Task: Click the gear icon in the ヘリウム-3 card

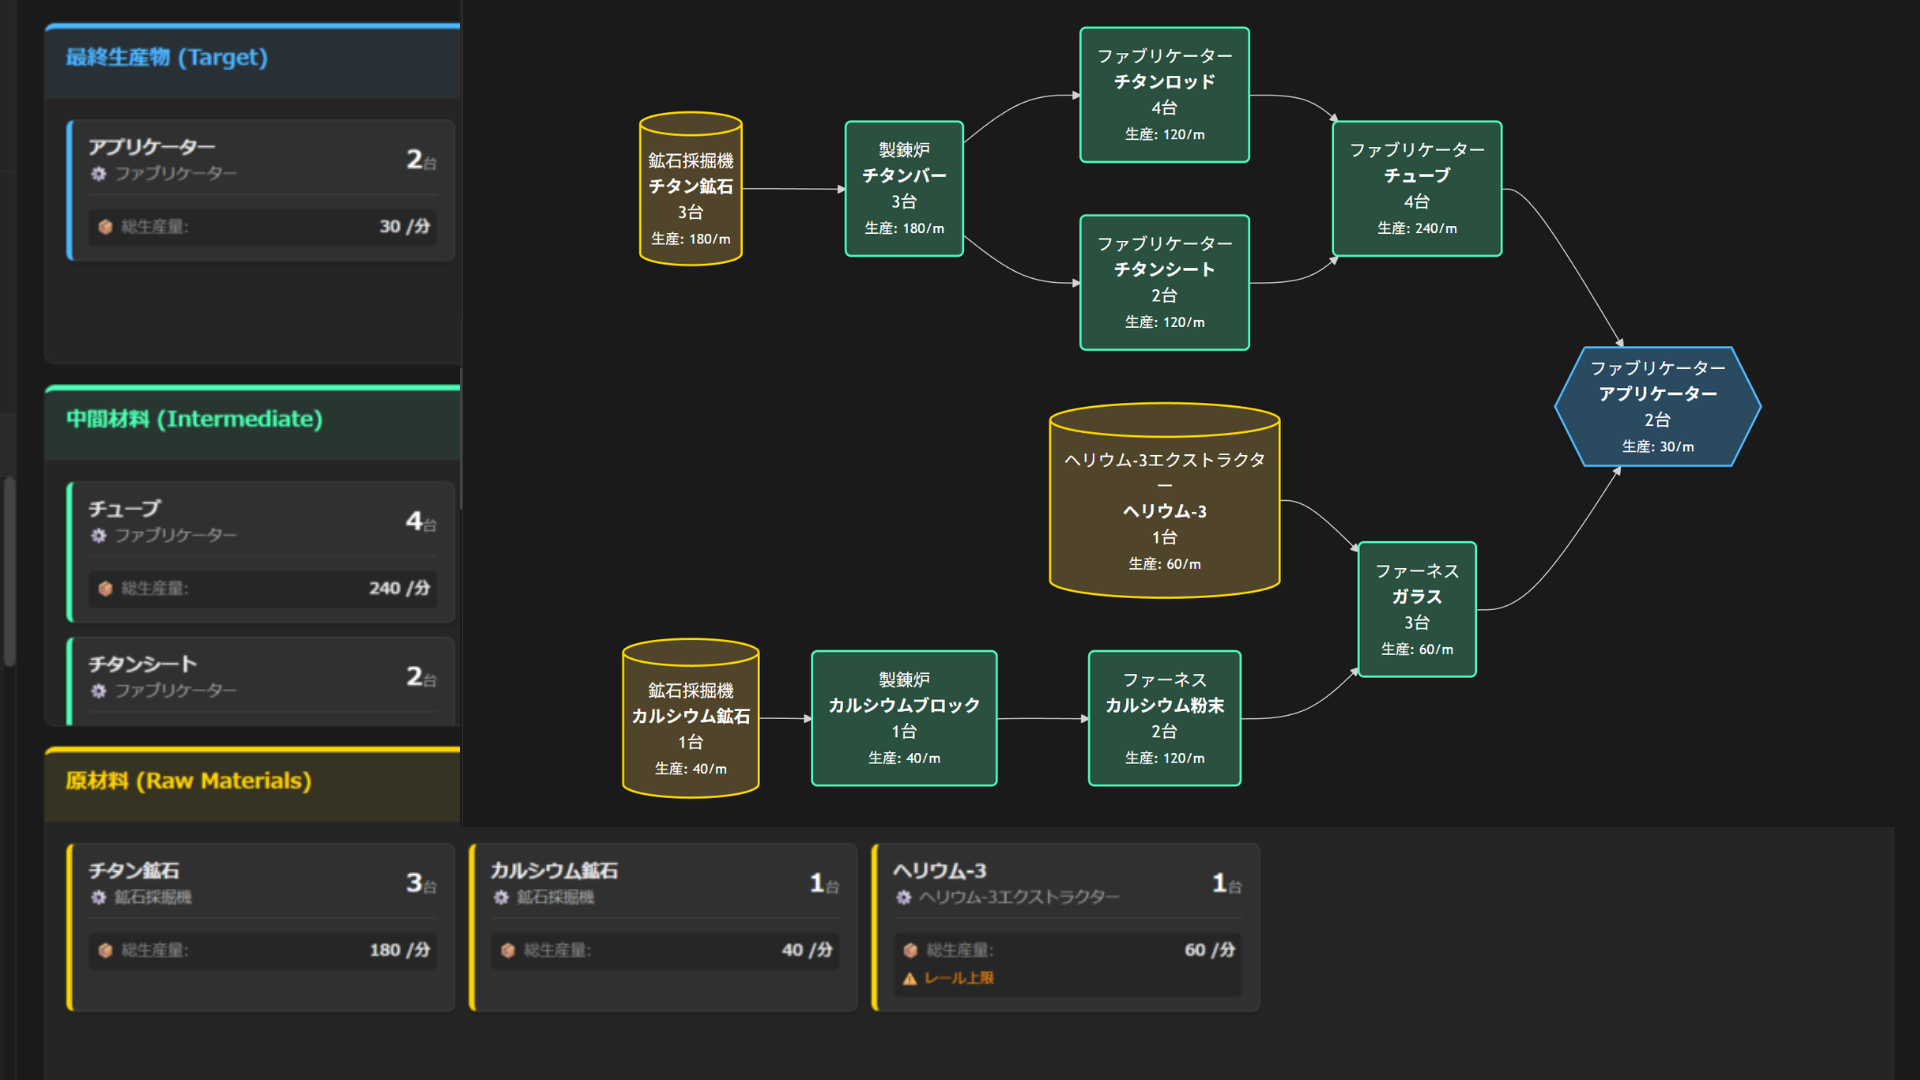Action: [903, 898]
